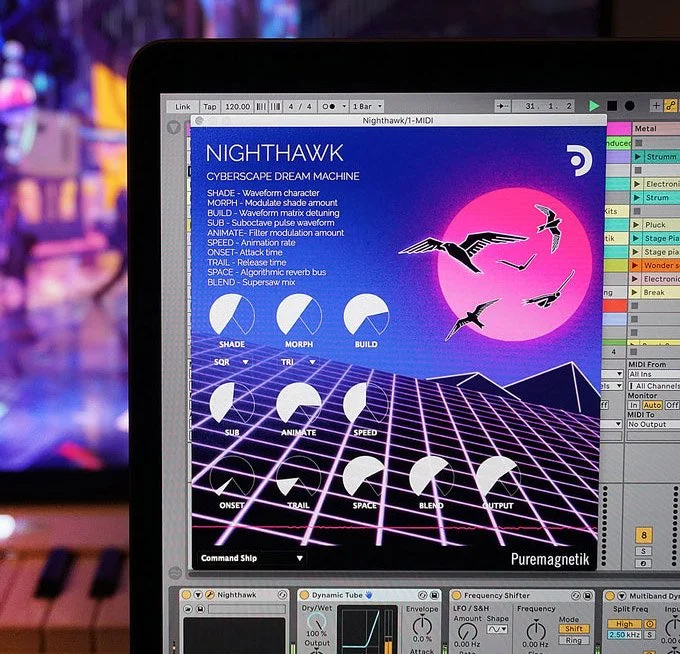Toggle the Frequency Shifter device activator

tap(456, 595)
